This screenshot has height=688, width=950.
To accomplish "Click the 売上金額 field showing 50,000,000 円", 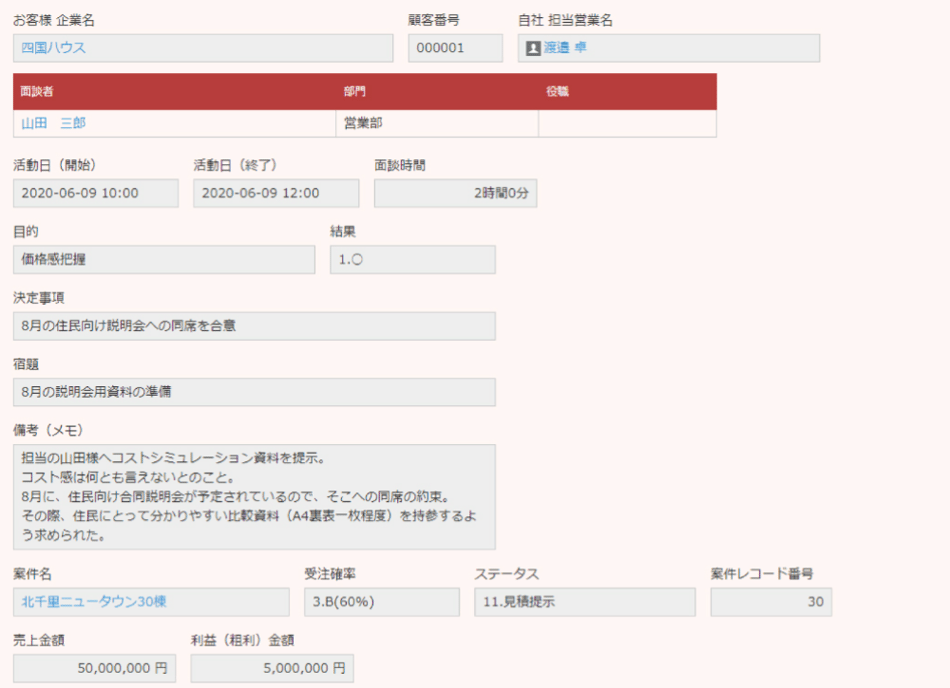I will (x=95, y=669).
